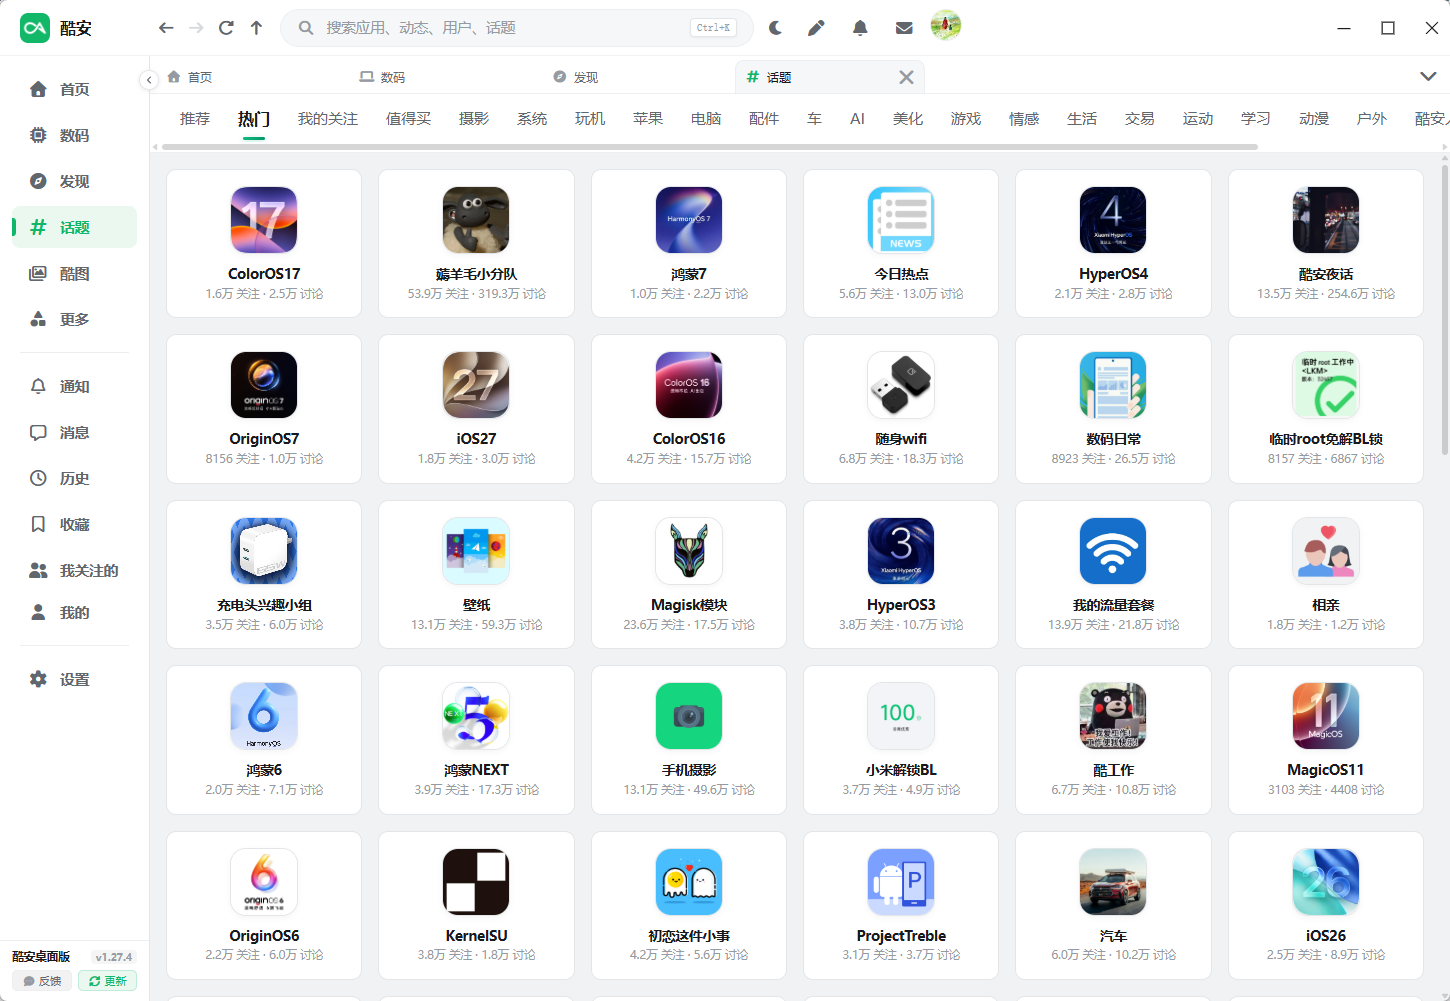Click the vertical page scrollbar
Viewport: 1450px width, 1001px height.
pos(1445,310)
